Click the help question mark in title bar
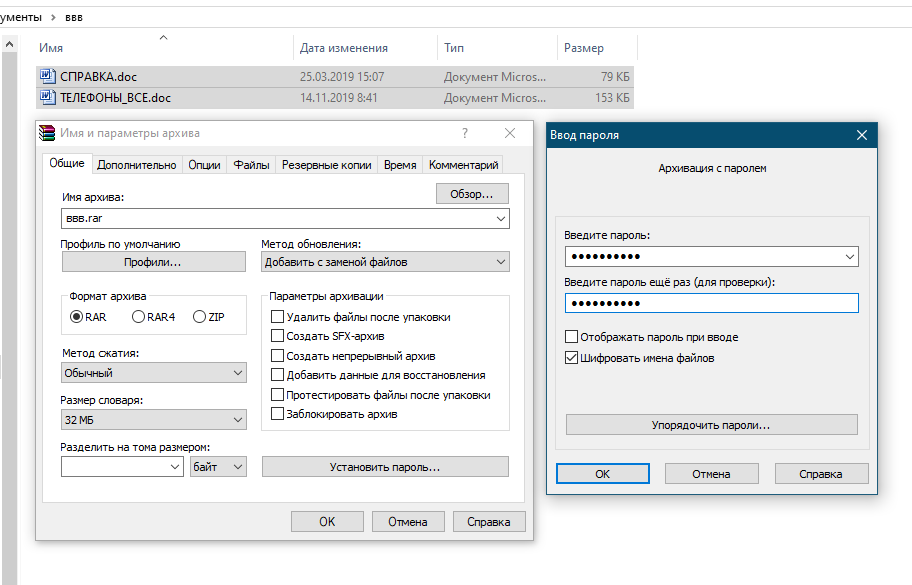Screen dimensions: 912x585 coord(465,133)
